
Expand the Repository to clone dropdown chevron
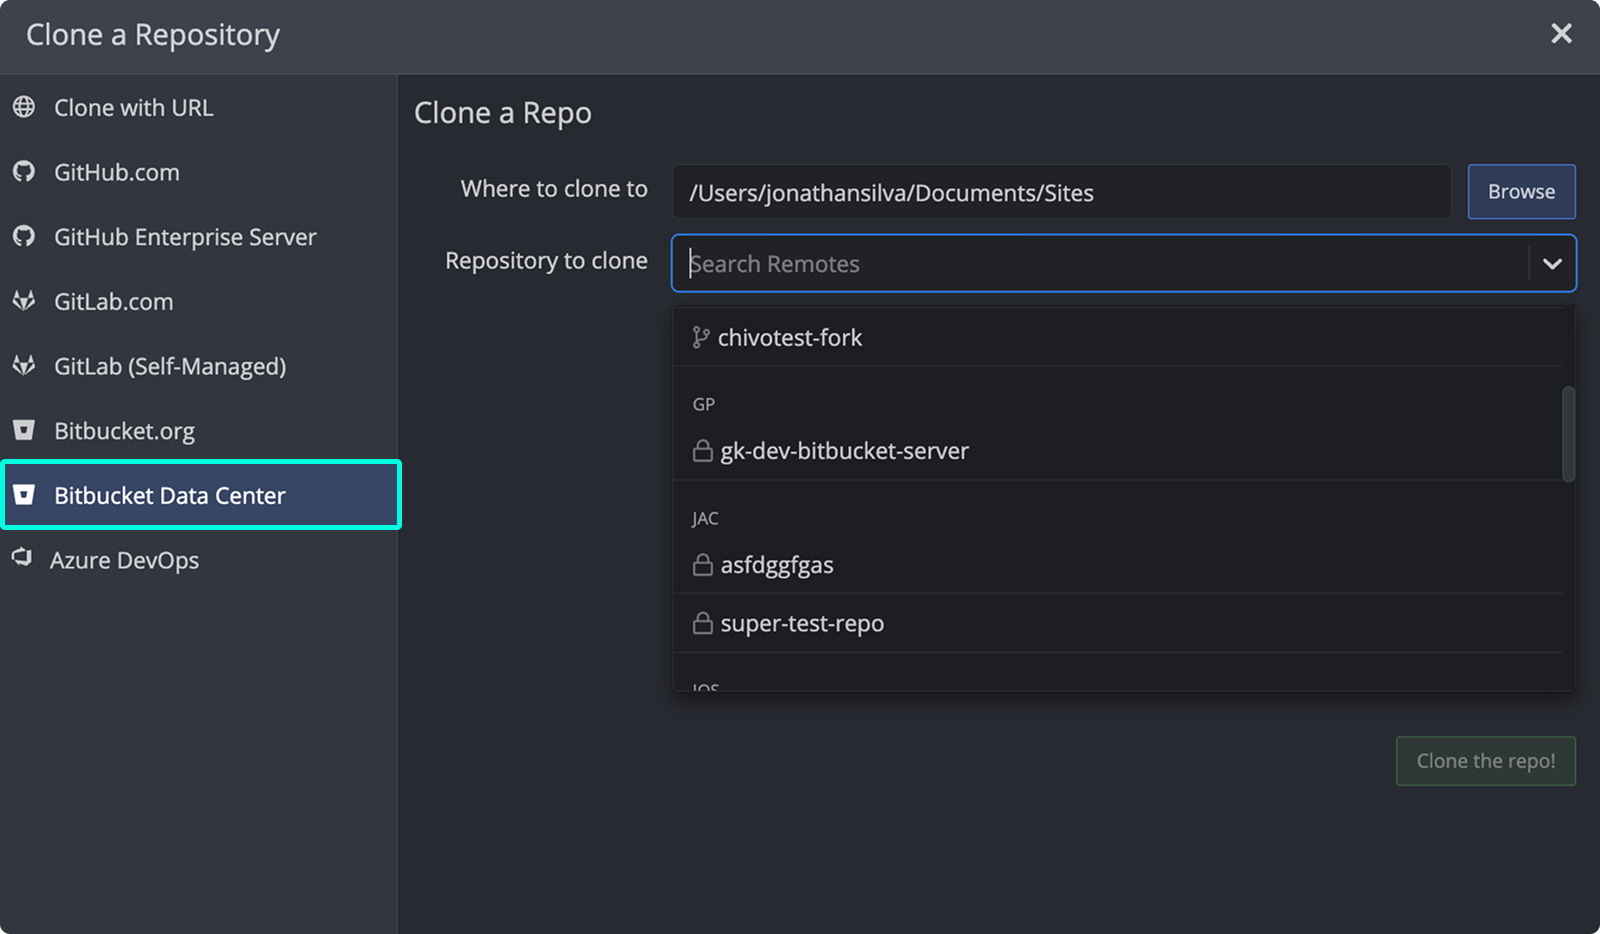[x=1553, y=263]
